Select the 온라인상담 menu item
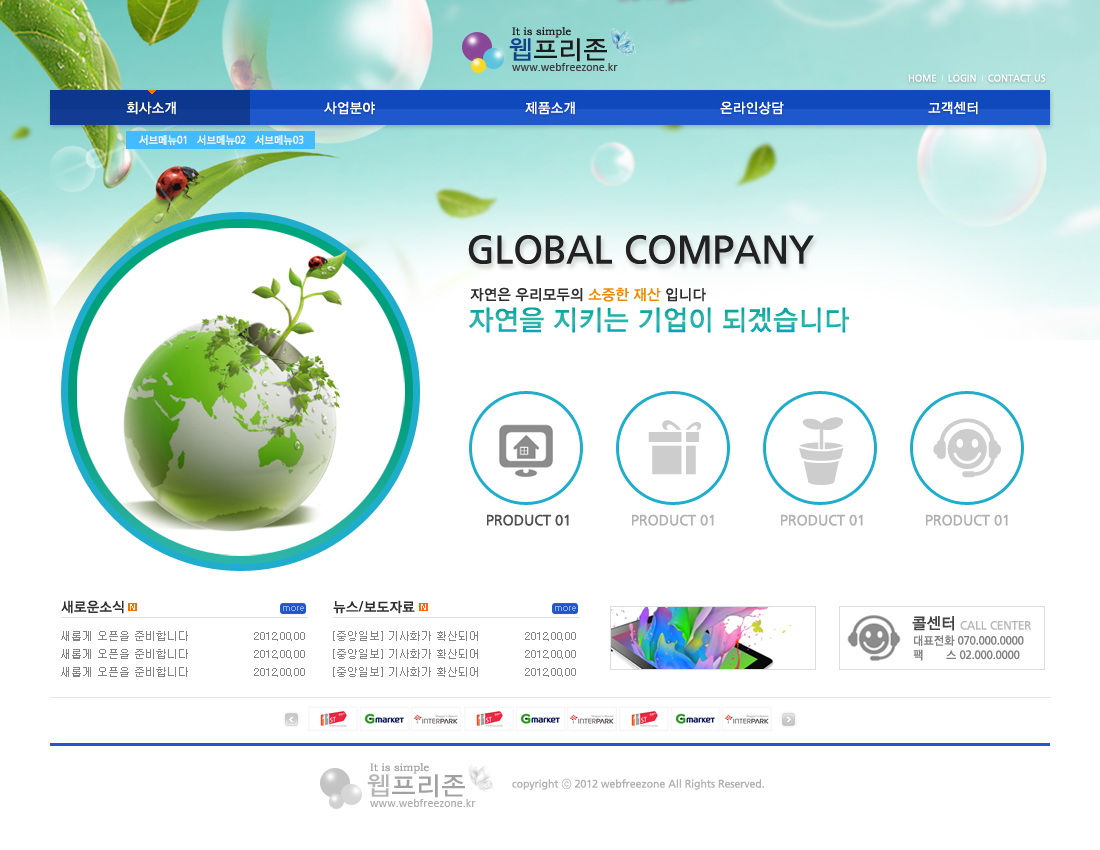Viewport: 1100px width, 850px height. 751,108
